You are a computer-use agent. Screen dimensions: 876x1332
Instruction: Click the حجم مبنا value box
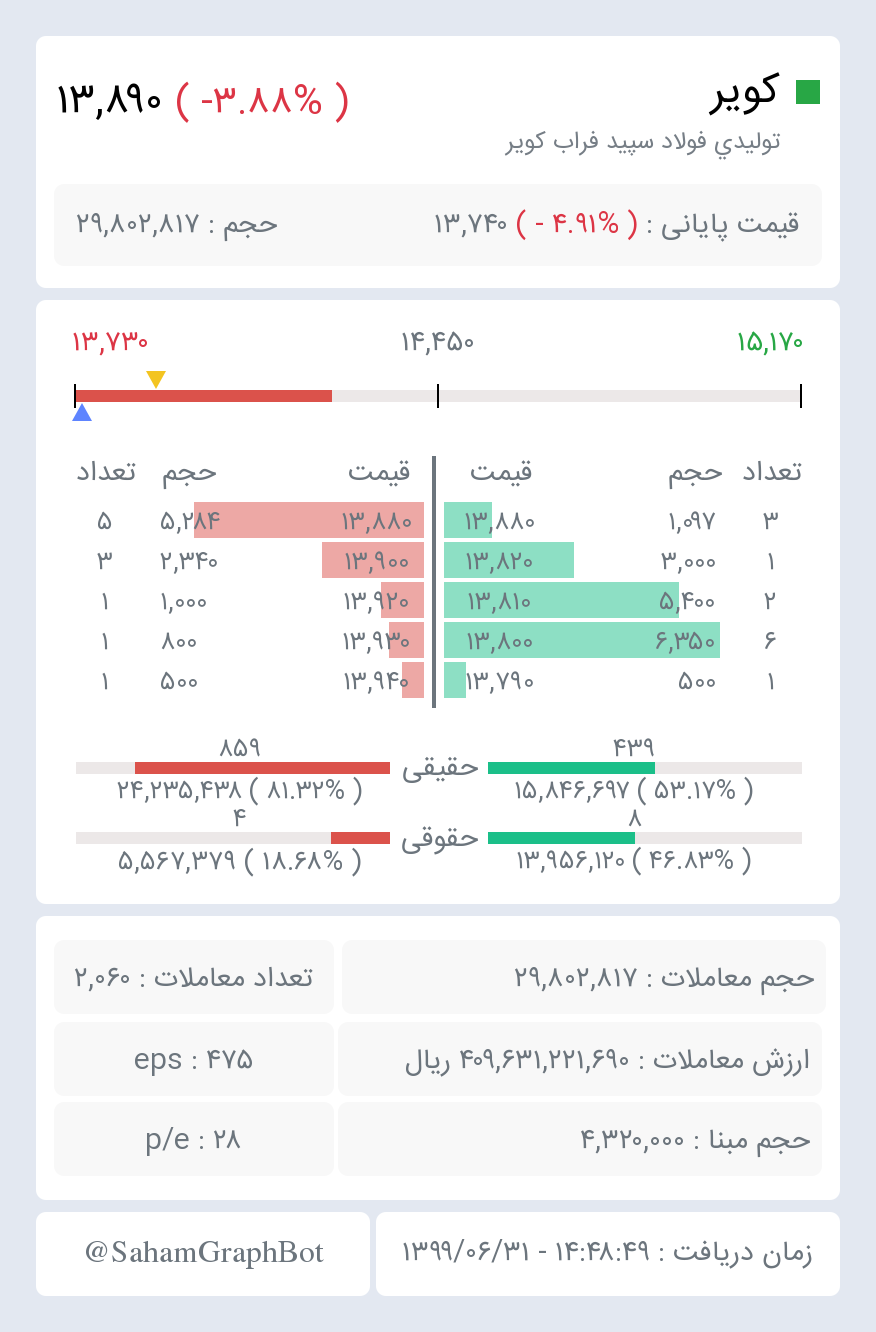coord(580,1139)
